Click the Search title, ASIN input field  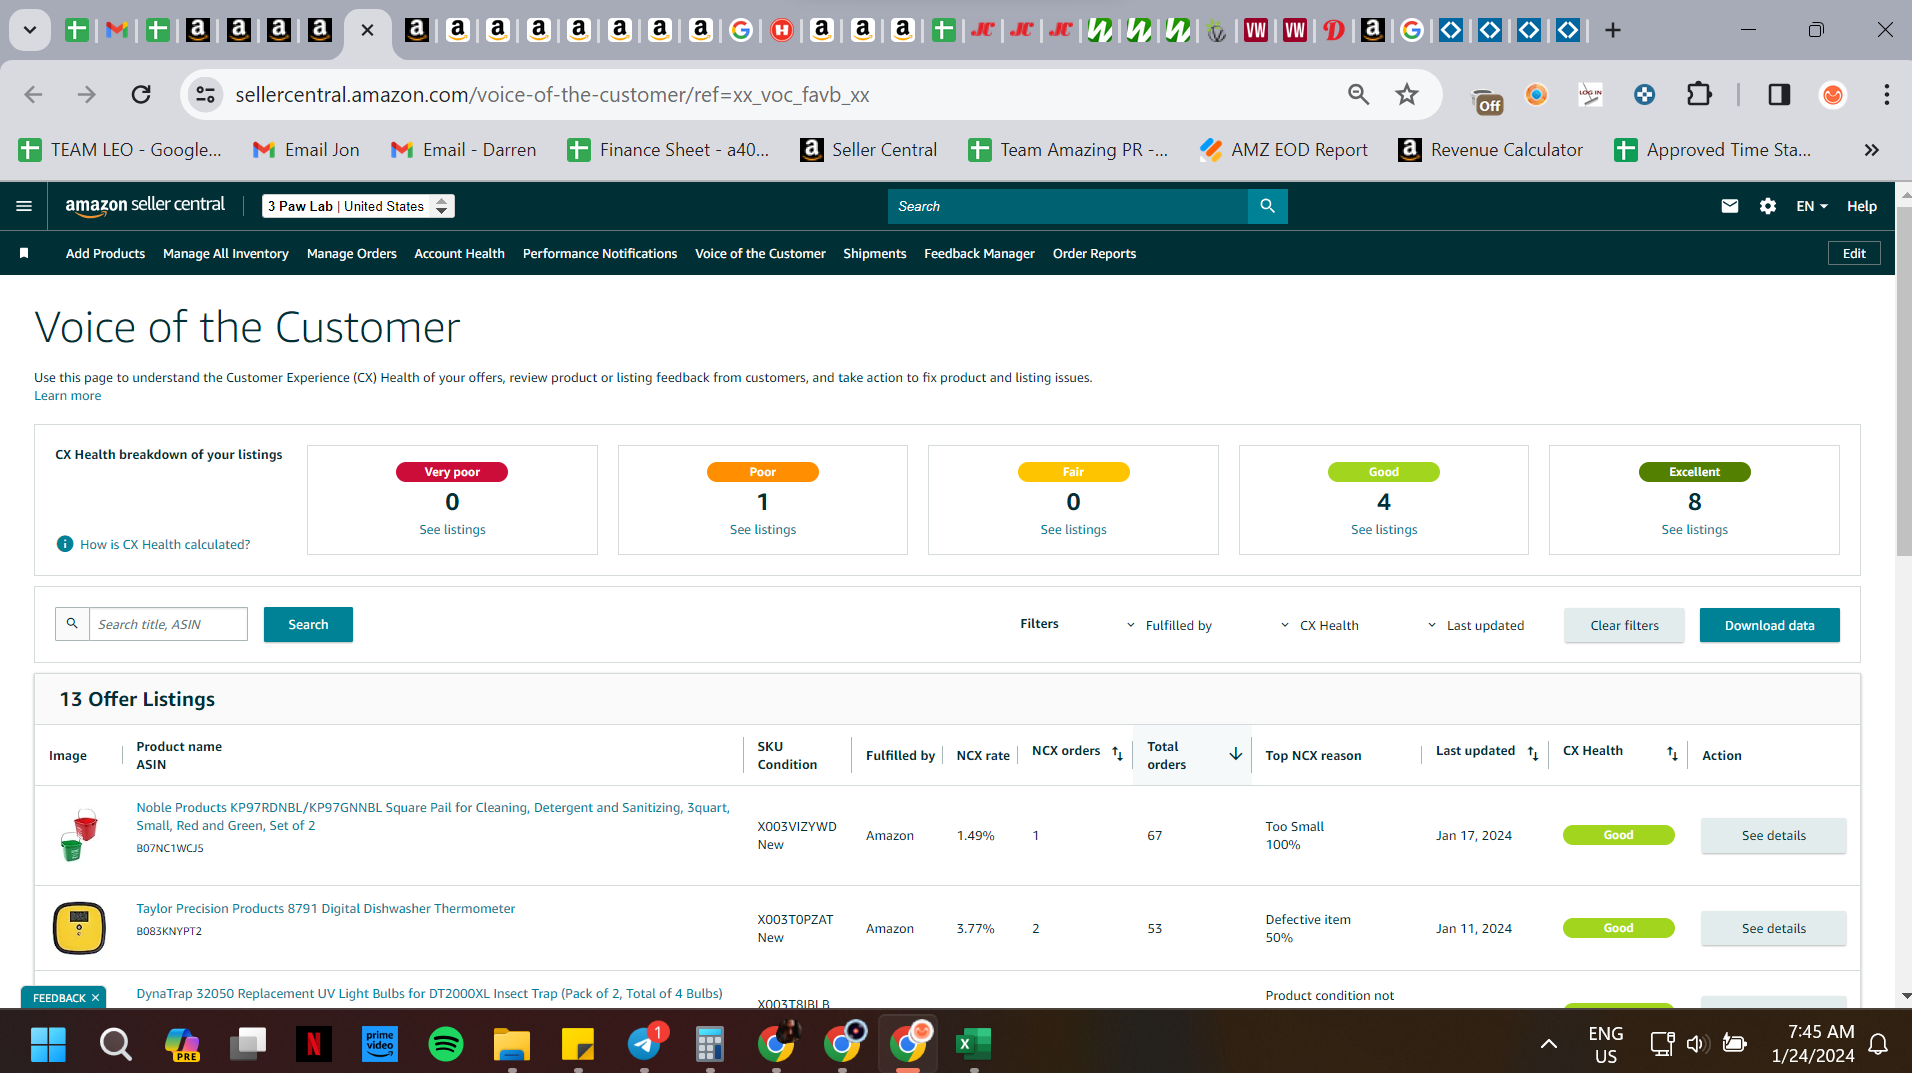coord(168,624)
